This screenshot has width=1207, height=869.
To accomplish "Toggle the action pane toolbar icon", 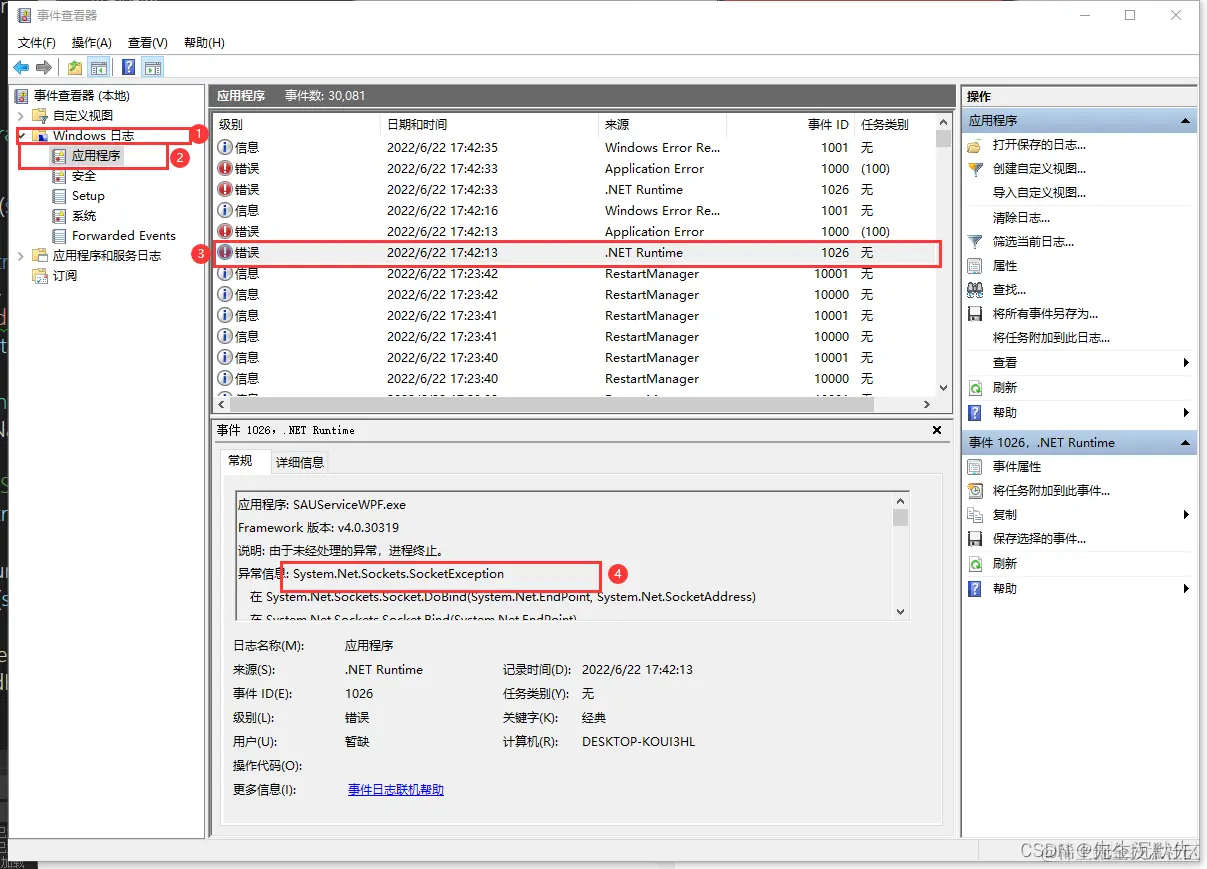I will 153,67.
